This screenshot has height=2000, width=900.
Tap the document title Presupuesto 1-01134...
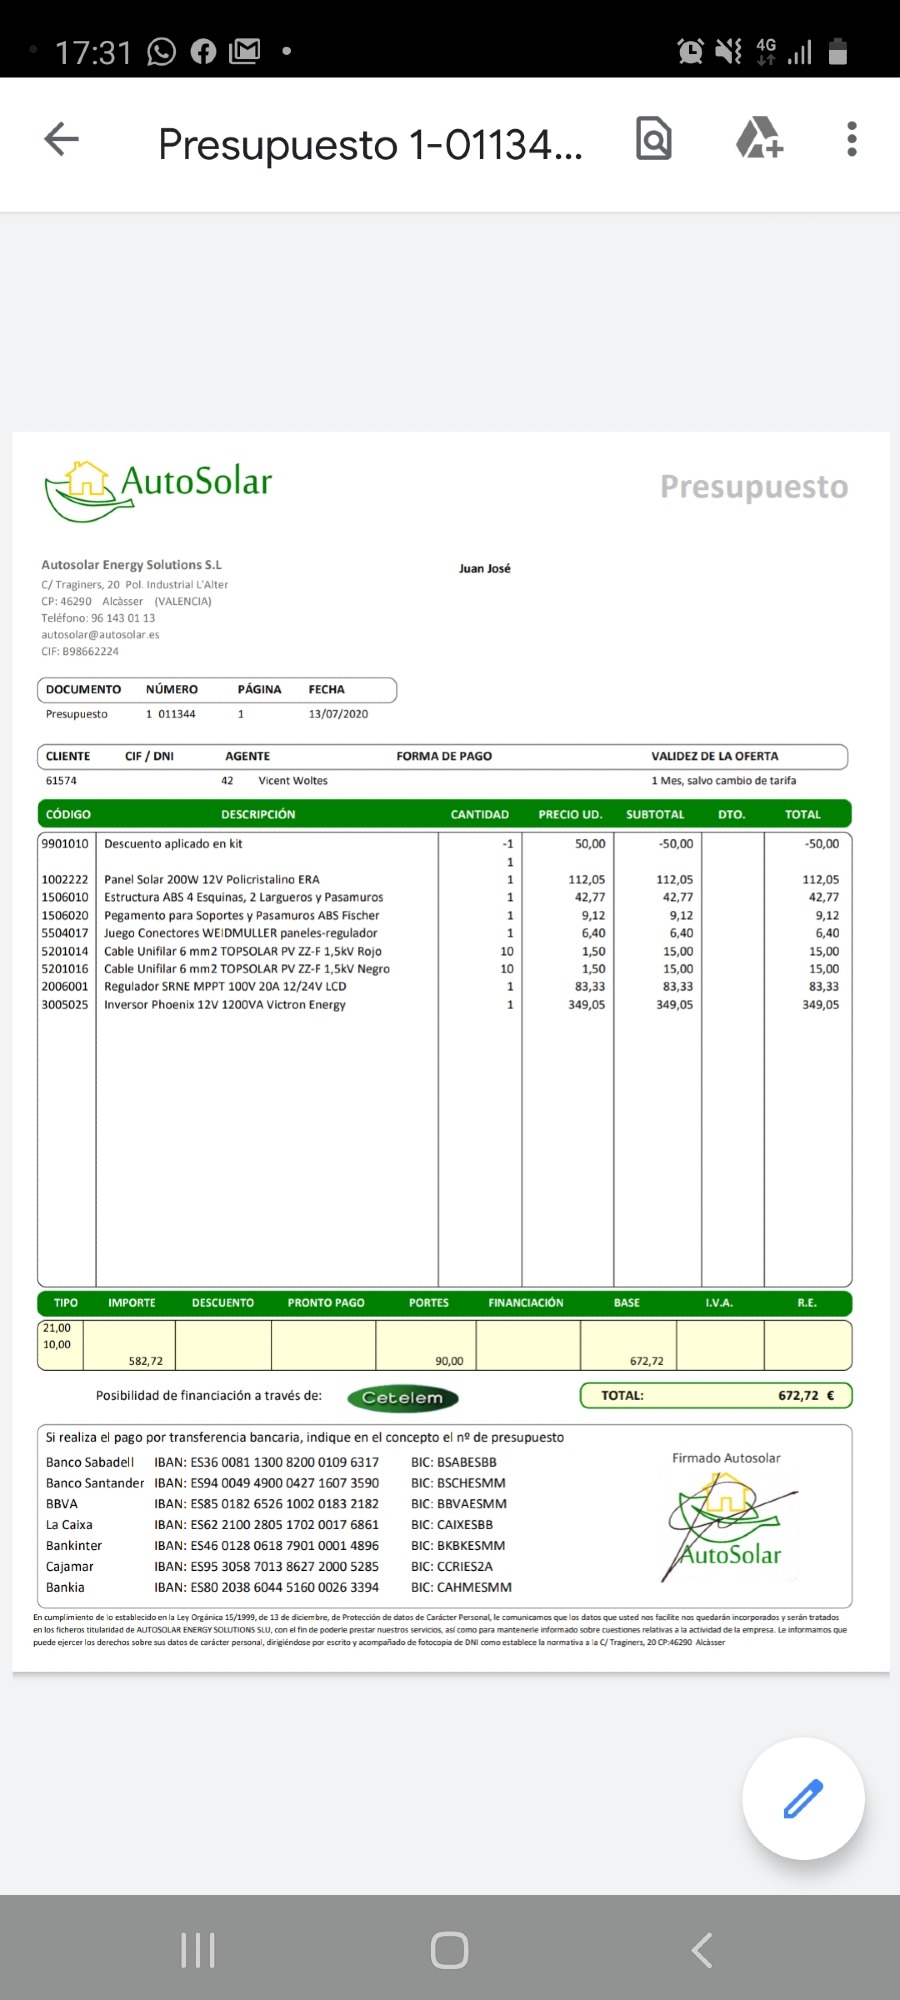coord(370,145)
